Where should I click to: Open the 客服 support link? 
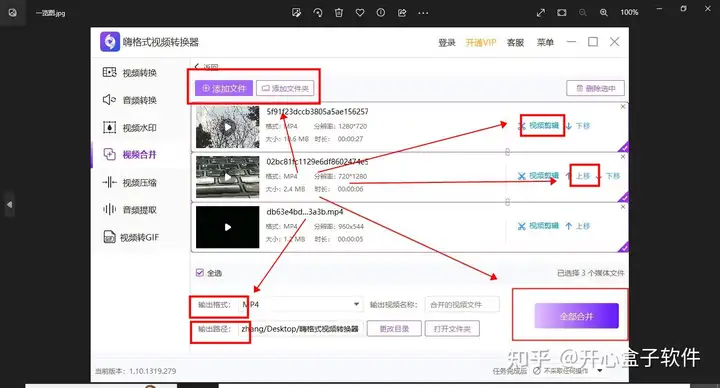point(515,43)
